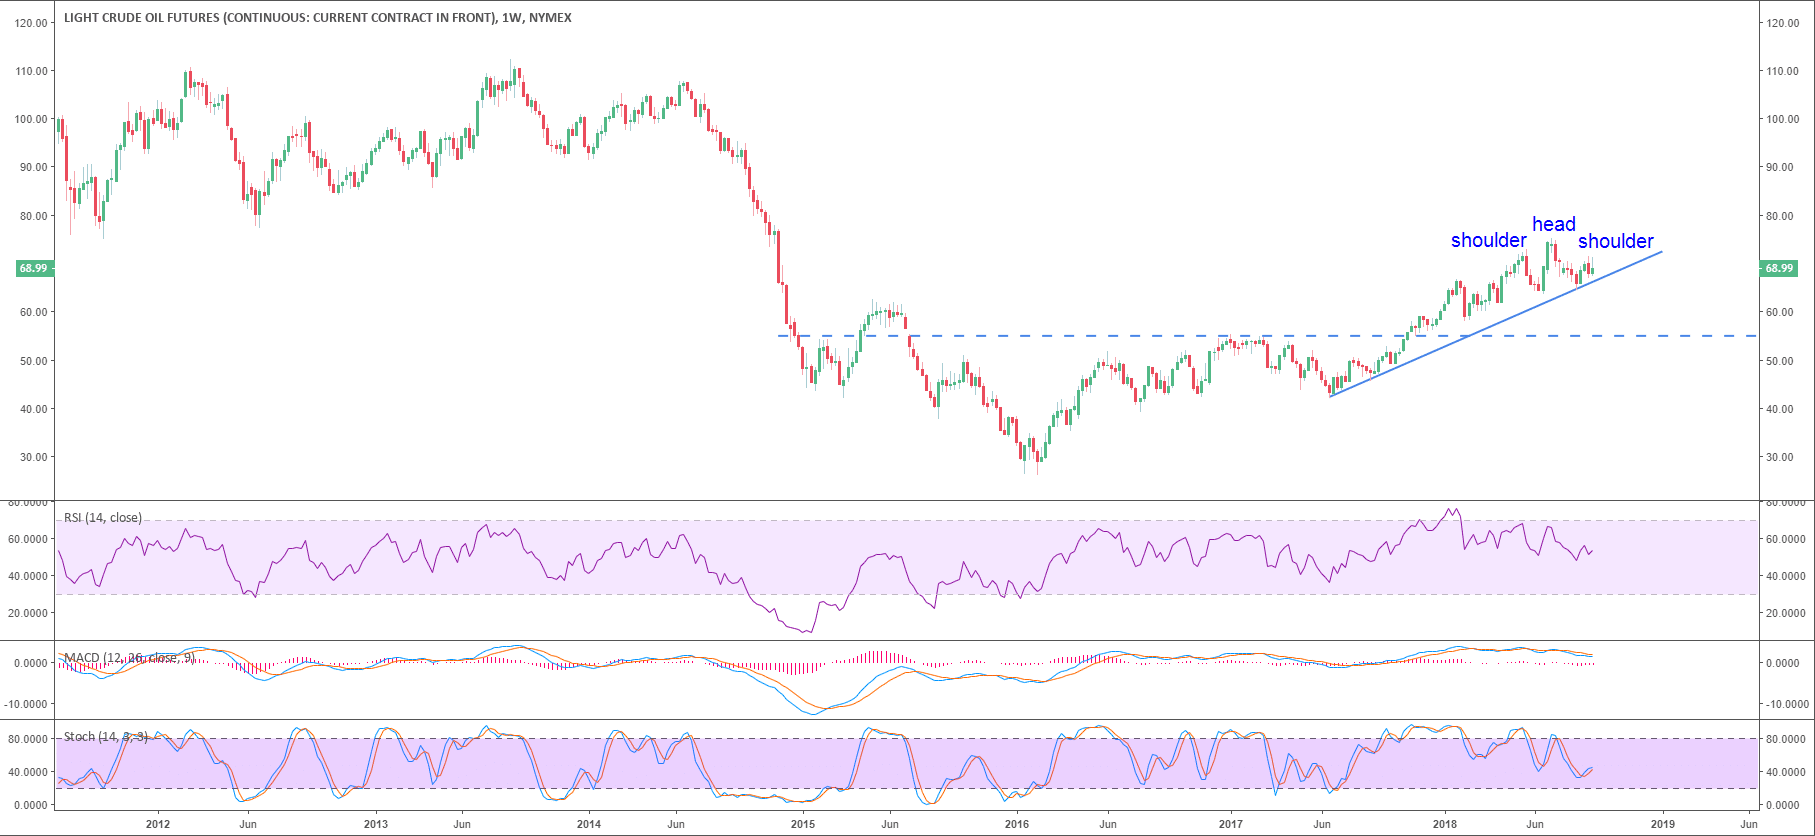Viewport: 1815px width, 836px height.
Task: Click the 2014 label on time axis
Action: tap(589, 825)
